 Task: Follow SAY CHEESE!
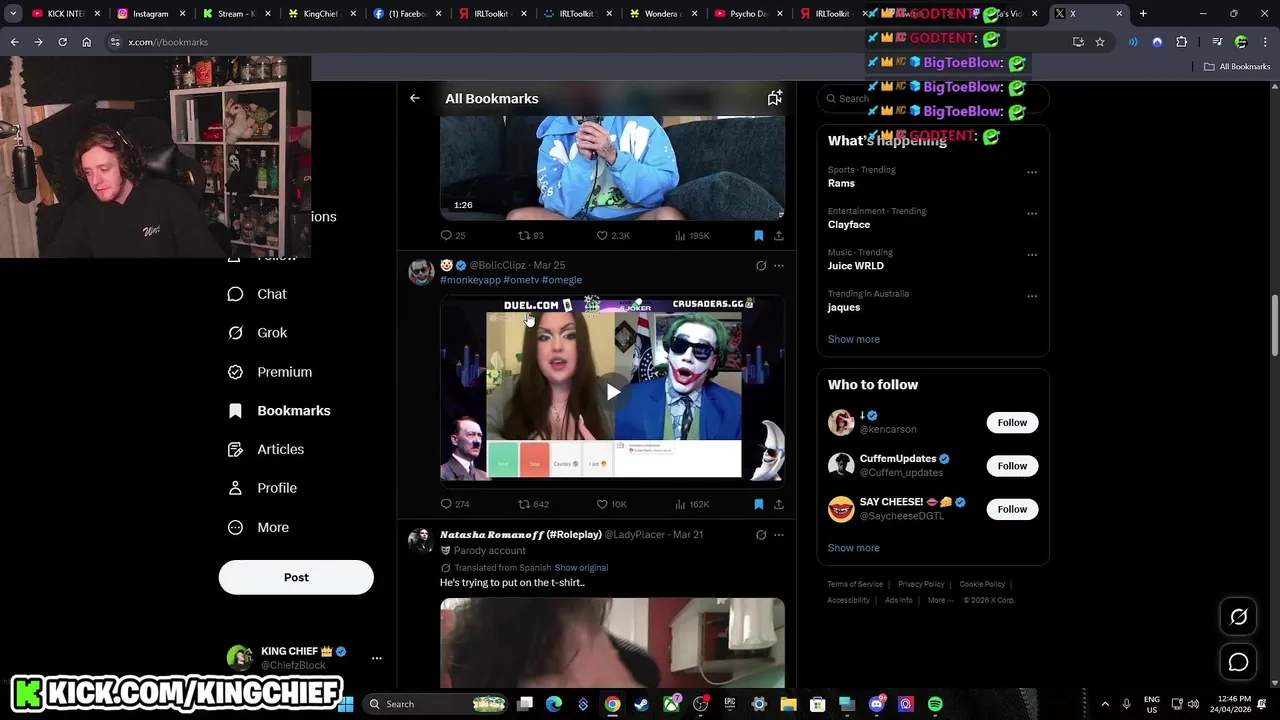pyautogui.click(x=1012, y=509)
